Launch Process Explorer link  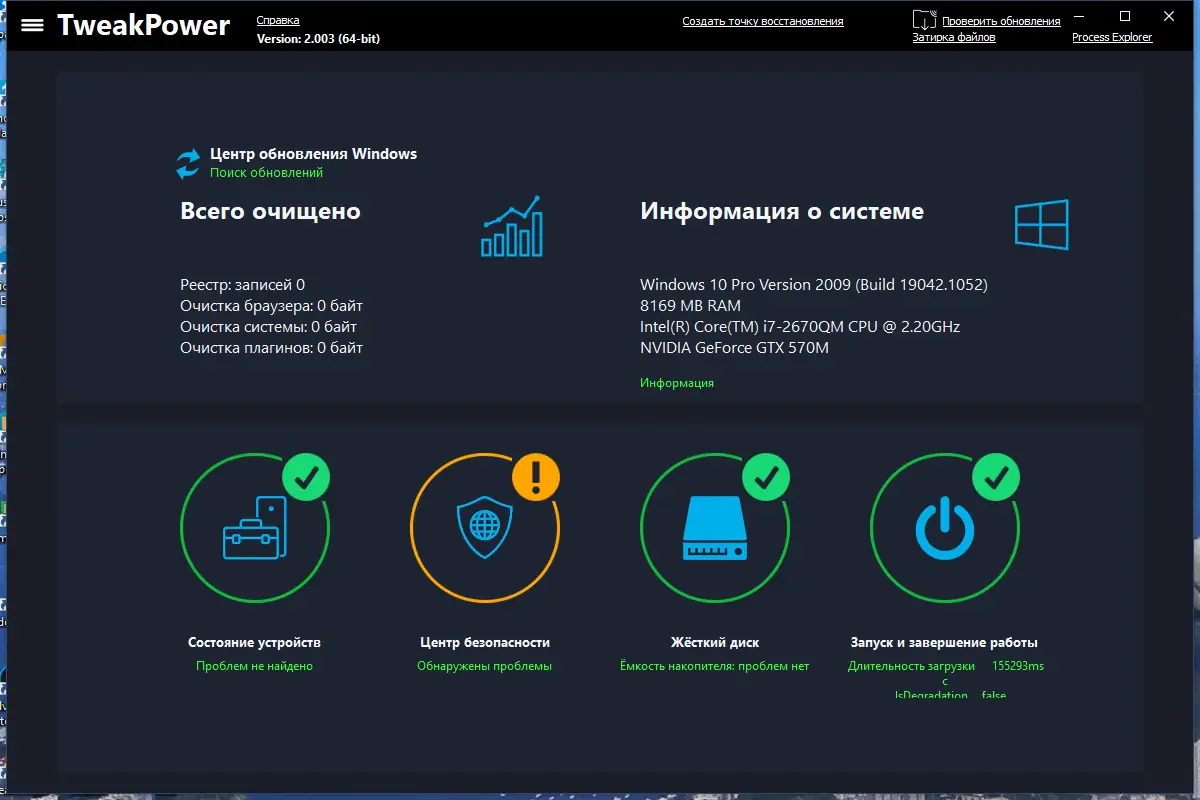click(1112, 37)
